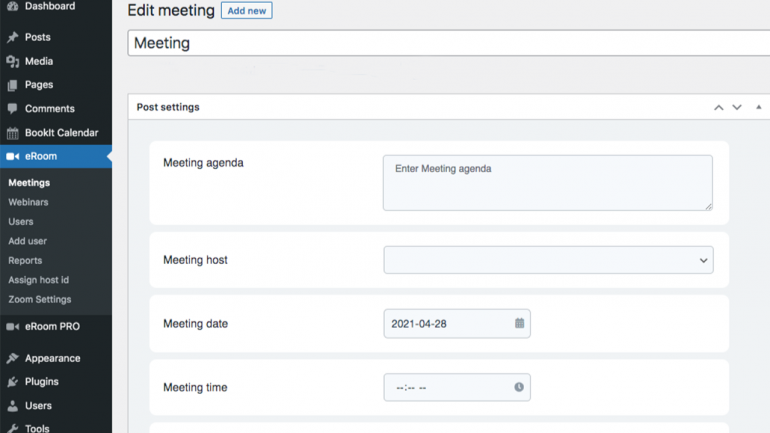Collapse the Post settings panel
The height and width of the screenshot is (433, 770).
click(758, 107)
